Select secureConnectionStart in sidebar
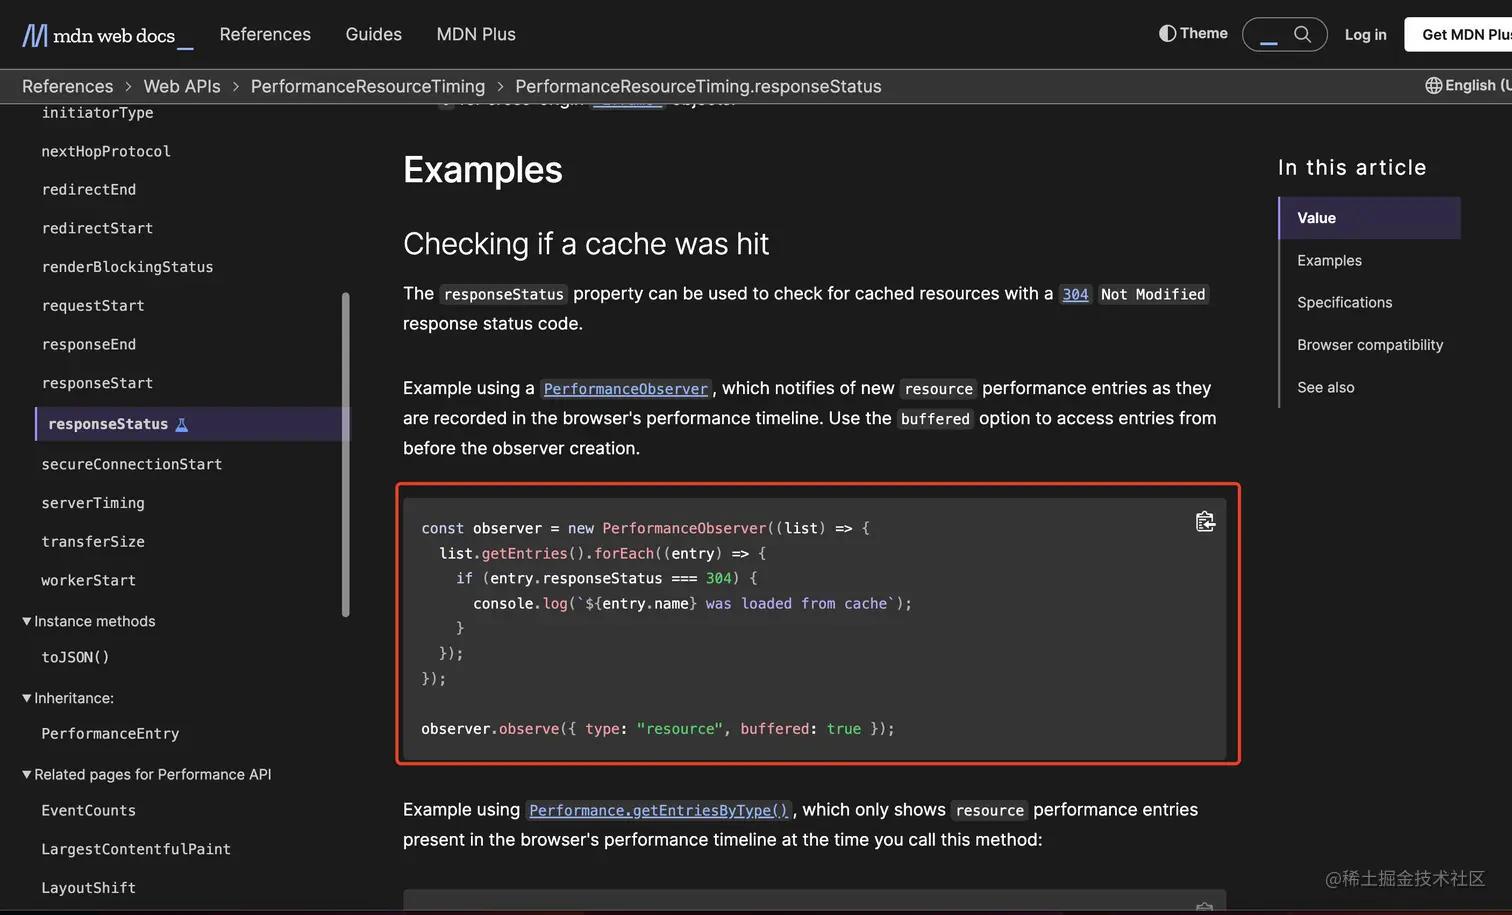1512x915 pixels. pos(132,464)
